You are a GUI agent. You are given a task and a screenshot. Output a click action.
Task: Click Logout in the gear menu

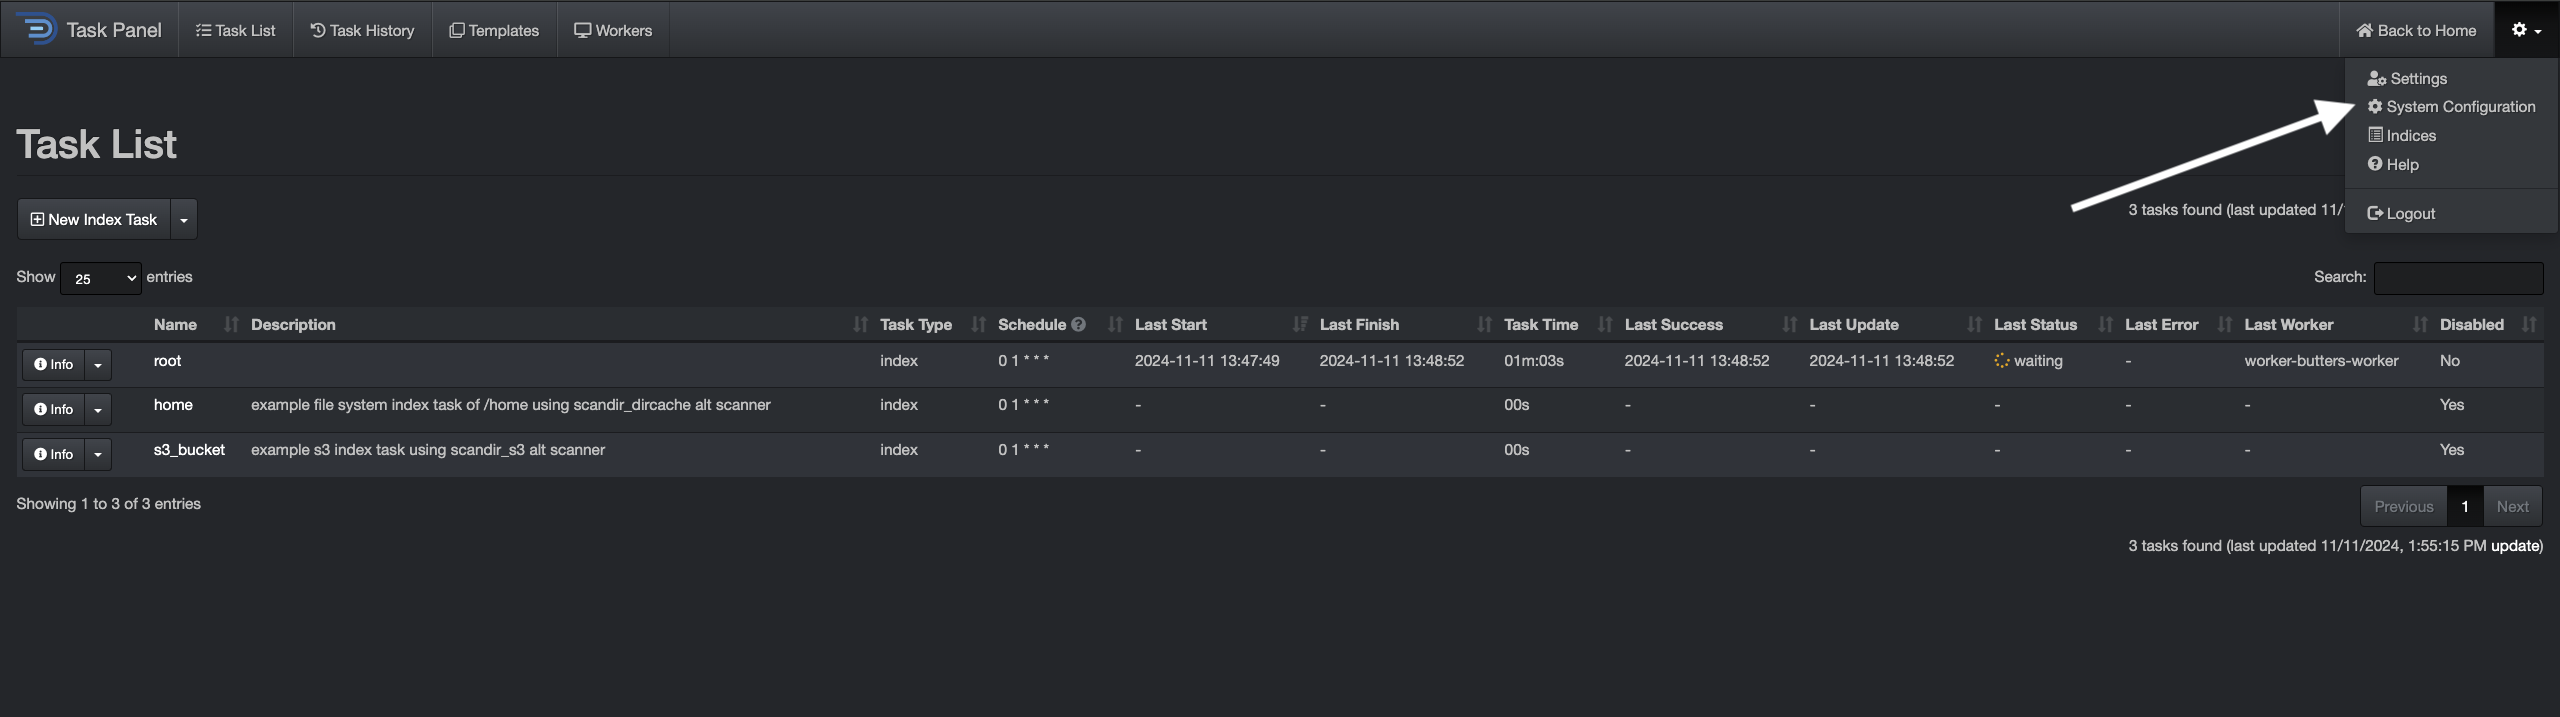(x=2401, y=214)
